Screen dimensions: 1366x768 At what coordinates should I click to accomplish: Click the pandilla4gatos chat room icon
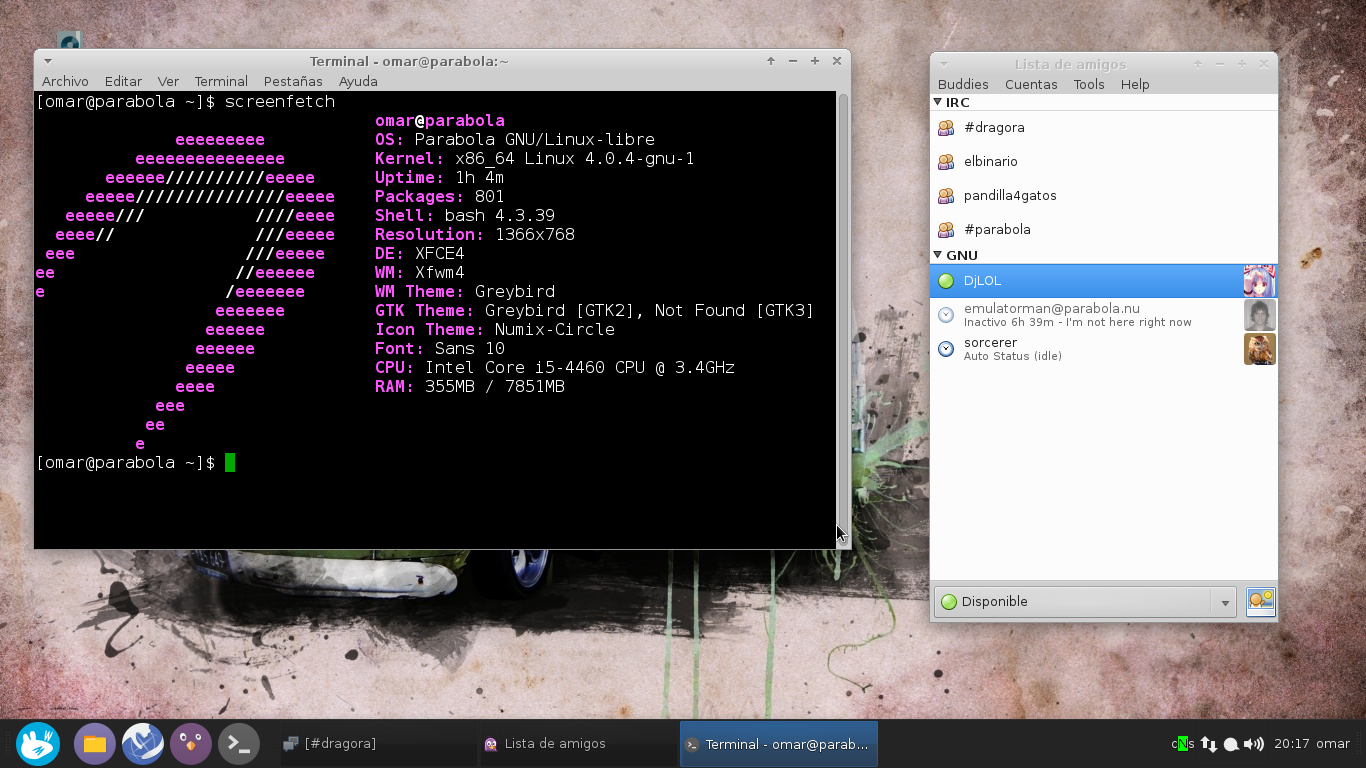click(x=946, y=195)
